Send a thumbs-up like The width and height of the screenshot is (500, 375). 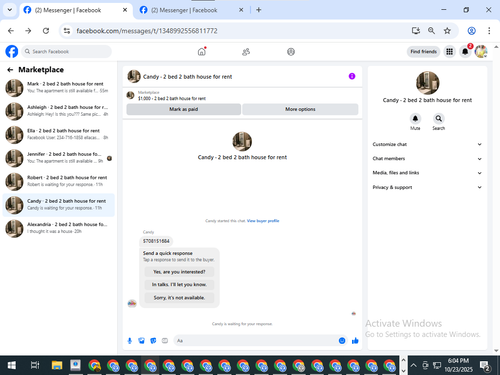[355, 341]
